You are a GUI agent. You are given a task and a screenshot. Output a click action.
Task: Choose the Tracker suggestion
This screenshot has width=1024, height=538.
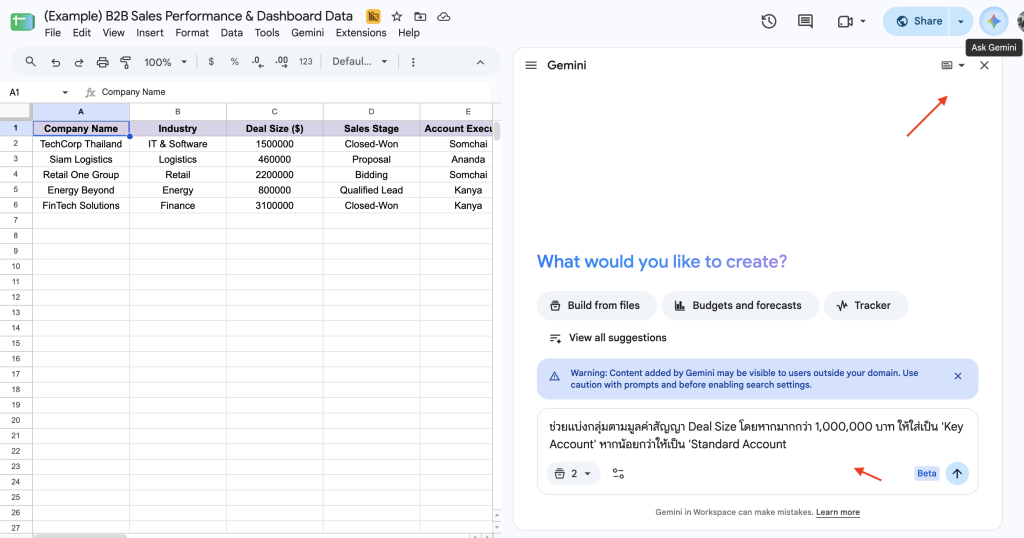[x=865, y=306]
